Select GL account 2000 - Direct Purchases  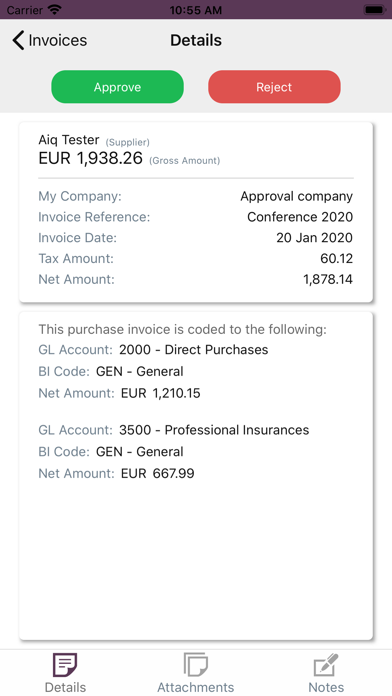point(194,350)
